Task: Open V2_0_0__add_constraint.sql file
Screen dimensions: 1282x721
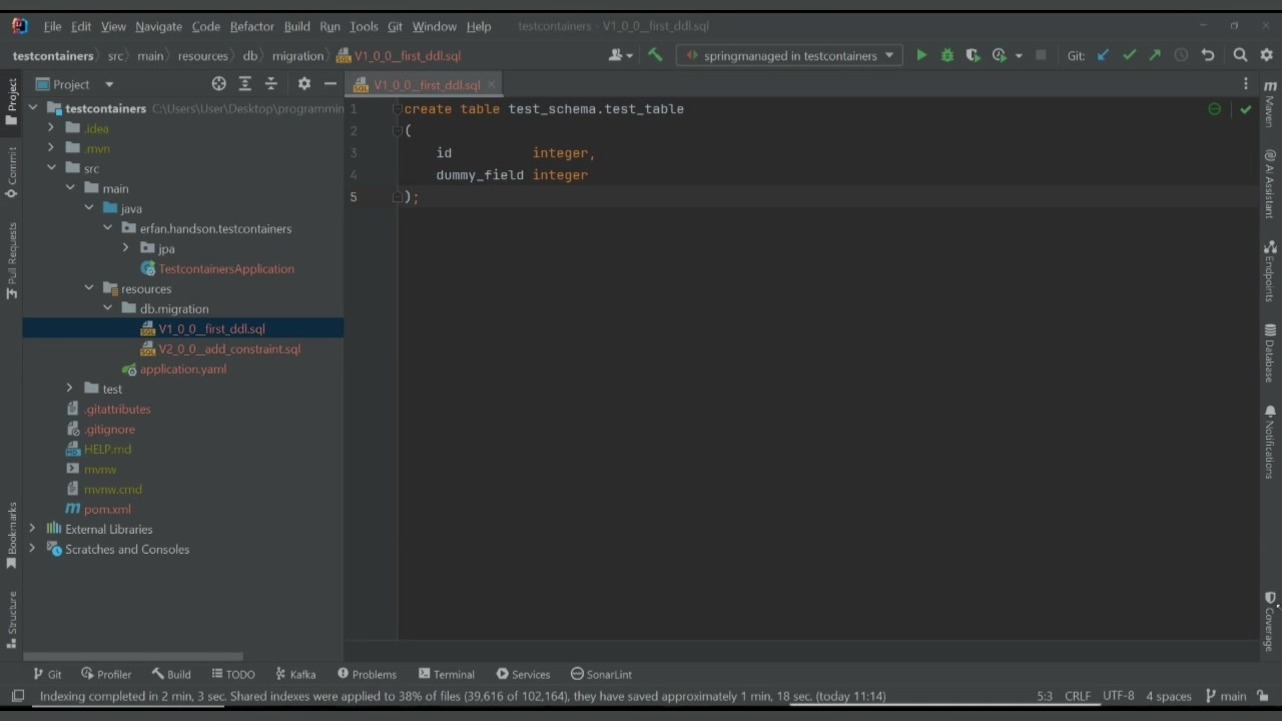Action: 228,349
